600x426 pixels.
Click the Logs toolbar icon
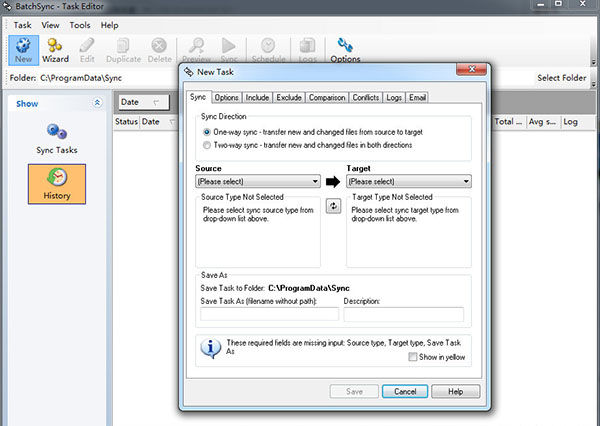pyautogui.click(x=308, y=48)
